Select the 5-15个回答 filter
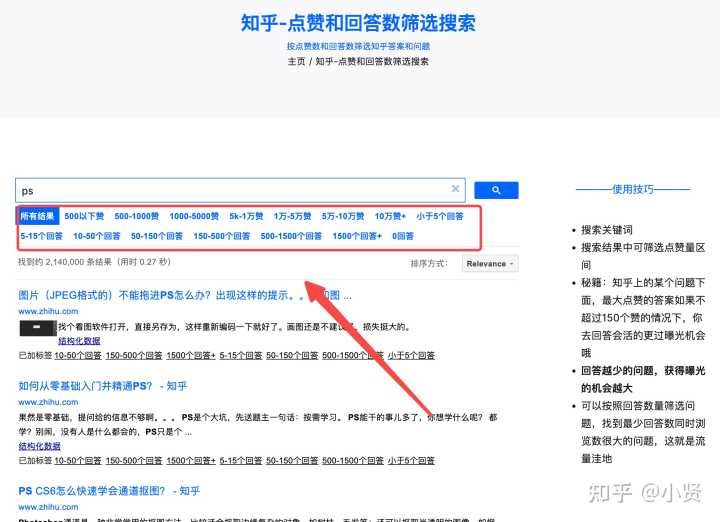The image size is (720, 522). pos(41,237)
